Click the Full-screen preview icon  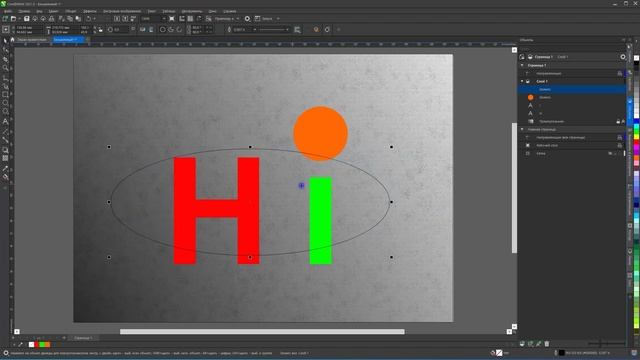[172, 19]
